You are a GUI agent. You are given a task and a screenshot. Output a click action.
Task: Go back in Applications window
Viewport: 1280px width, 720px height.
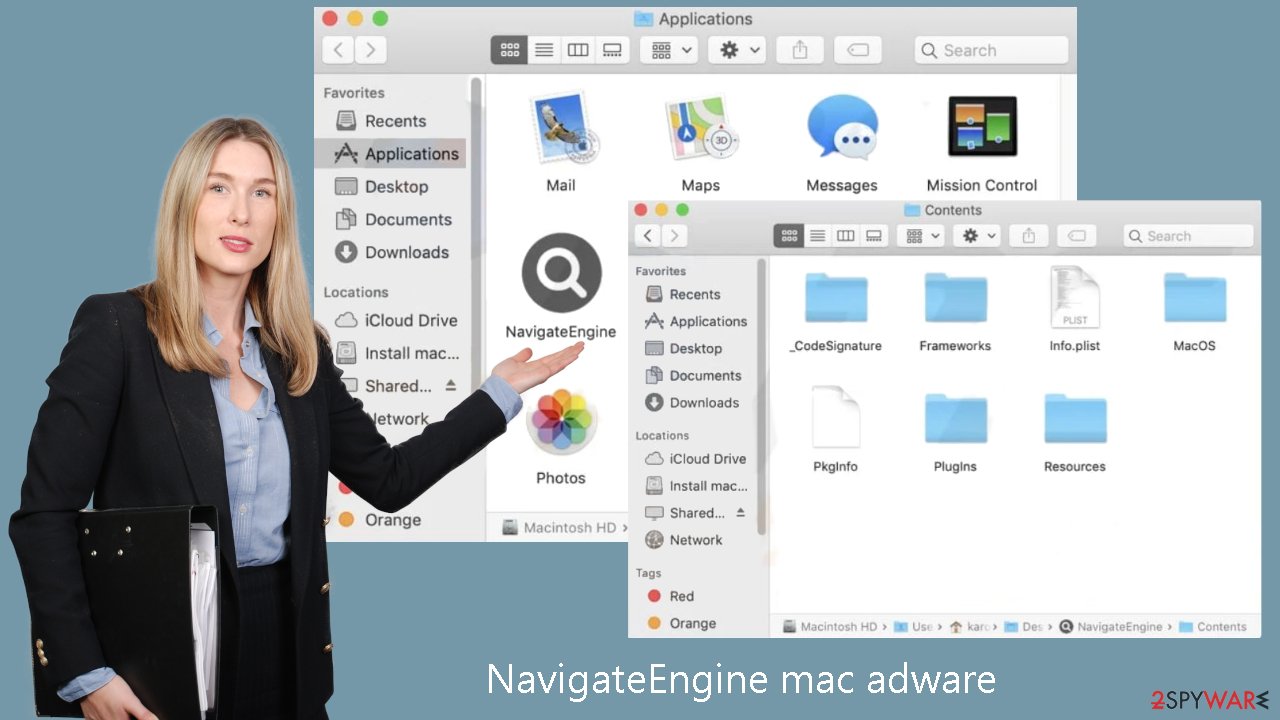tap(338, 50)
